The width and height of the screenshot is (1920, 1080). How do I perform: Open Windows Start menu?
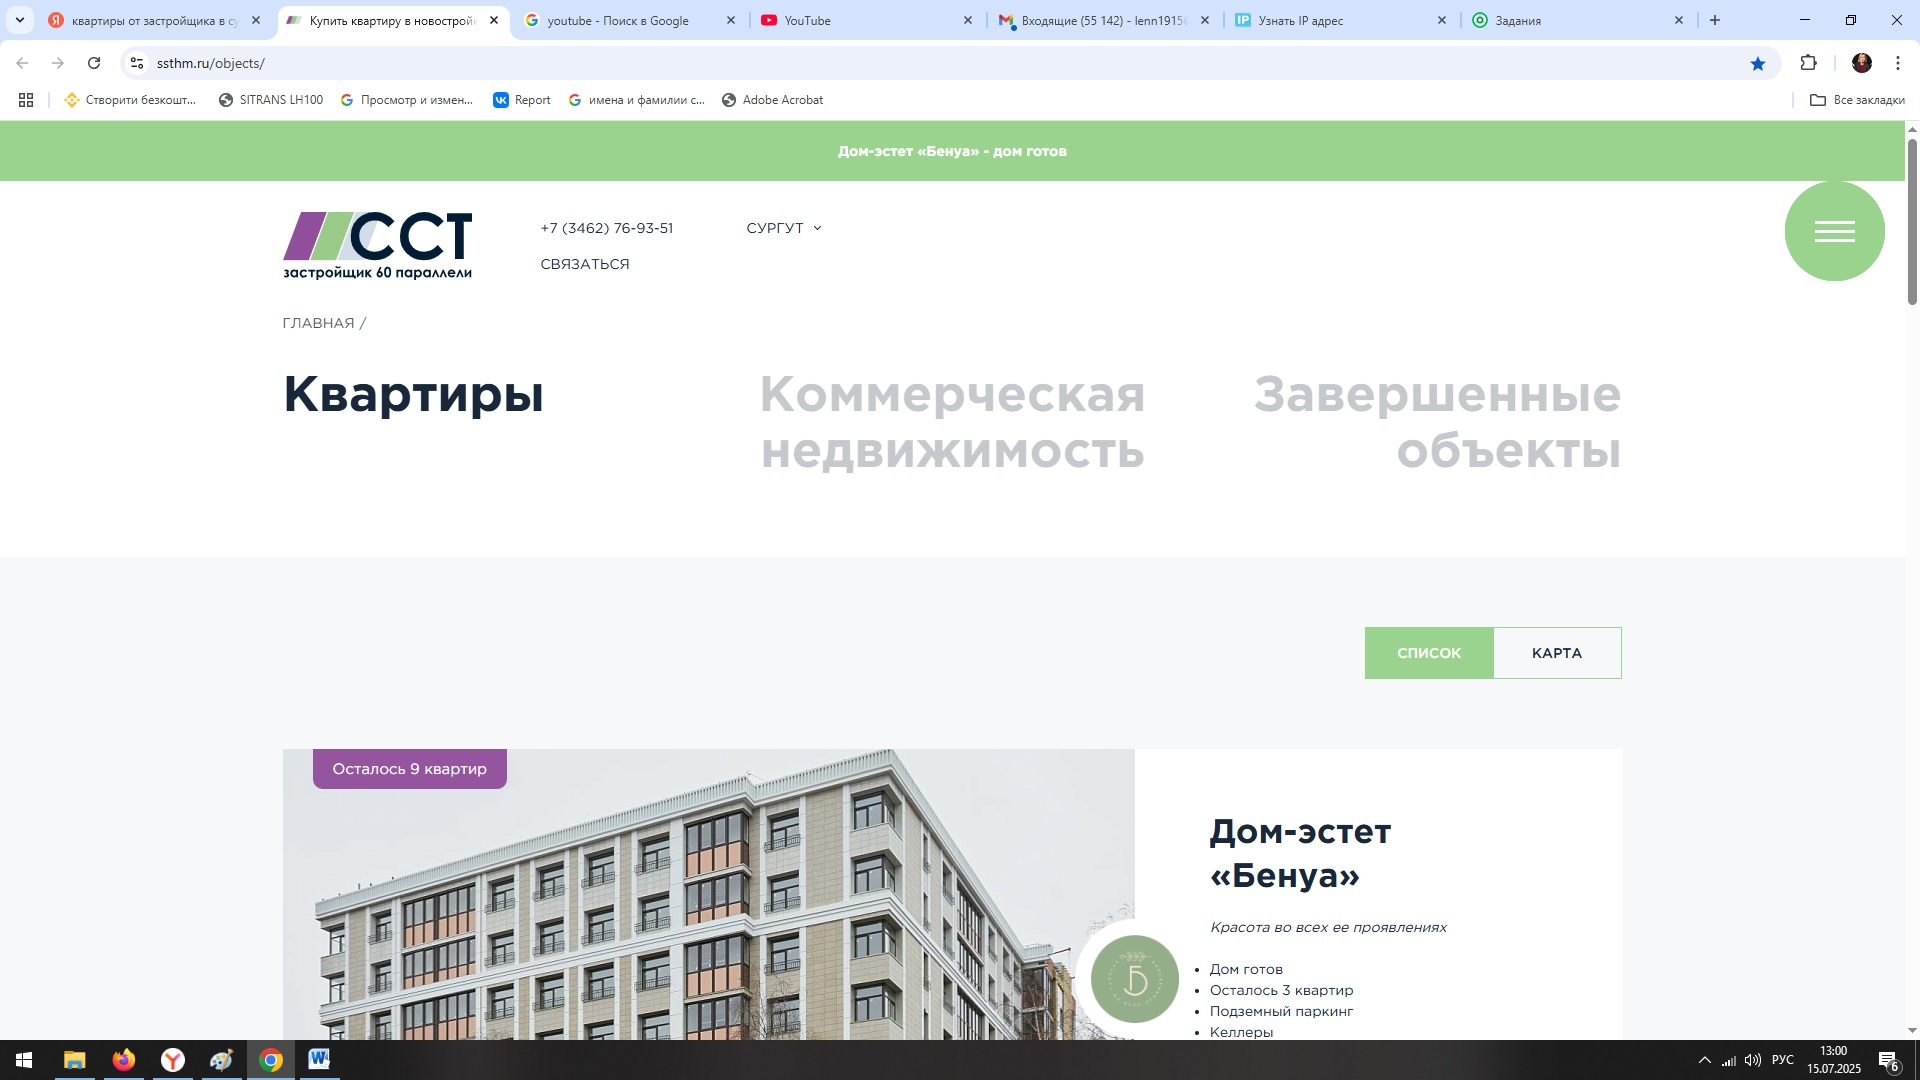[x=24, y=1060]
